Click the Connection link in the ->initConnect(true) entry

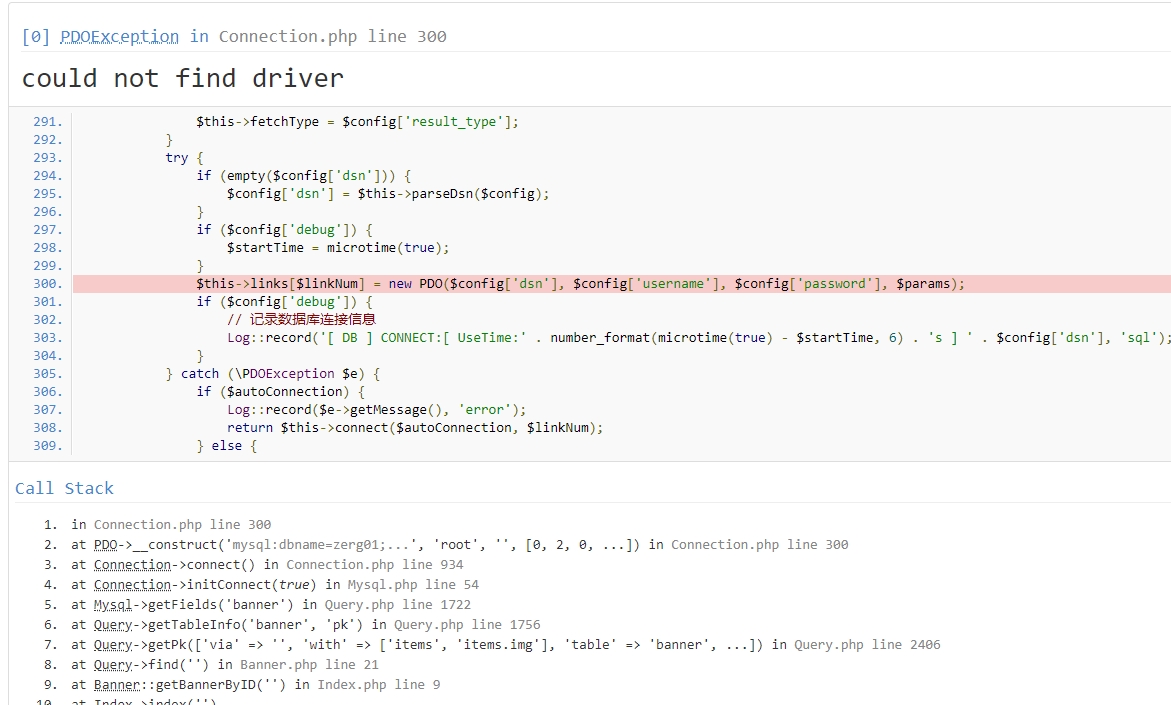pos(132,585)
